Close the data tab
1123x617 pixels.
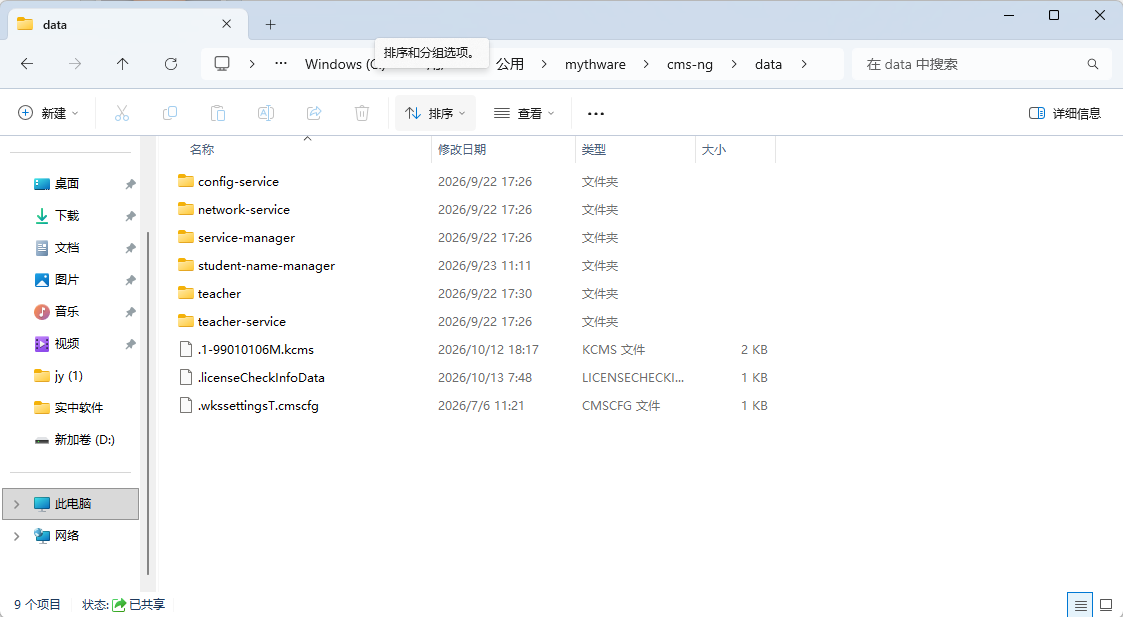point(226,24)
